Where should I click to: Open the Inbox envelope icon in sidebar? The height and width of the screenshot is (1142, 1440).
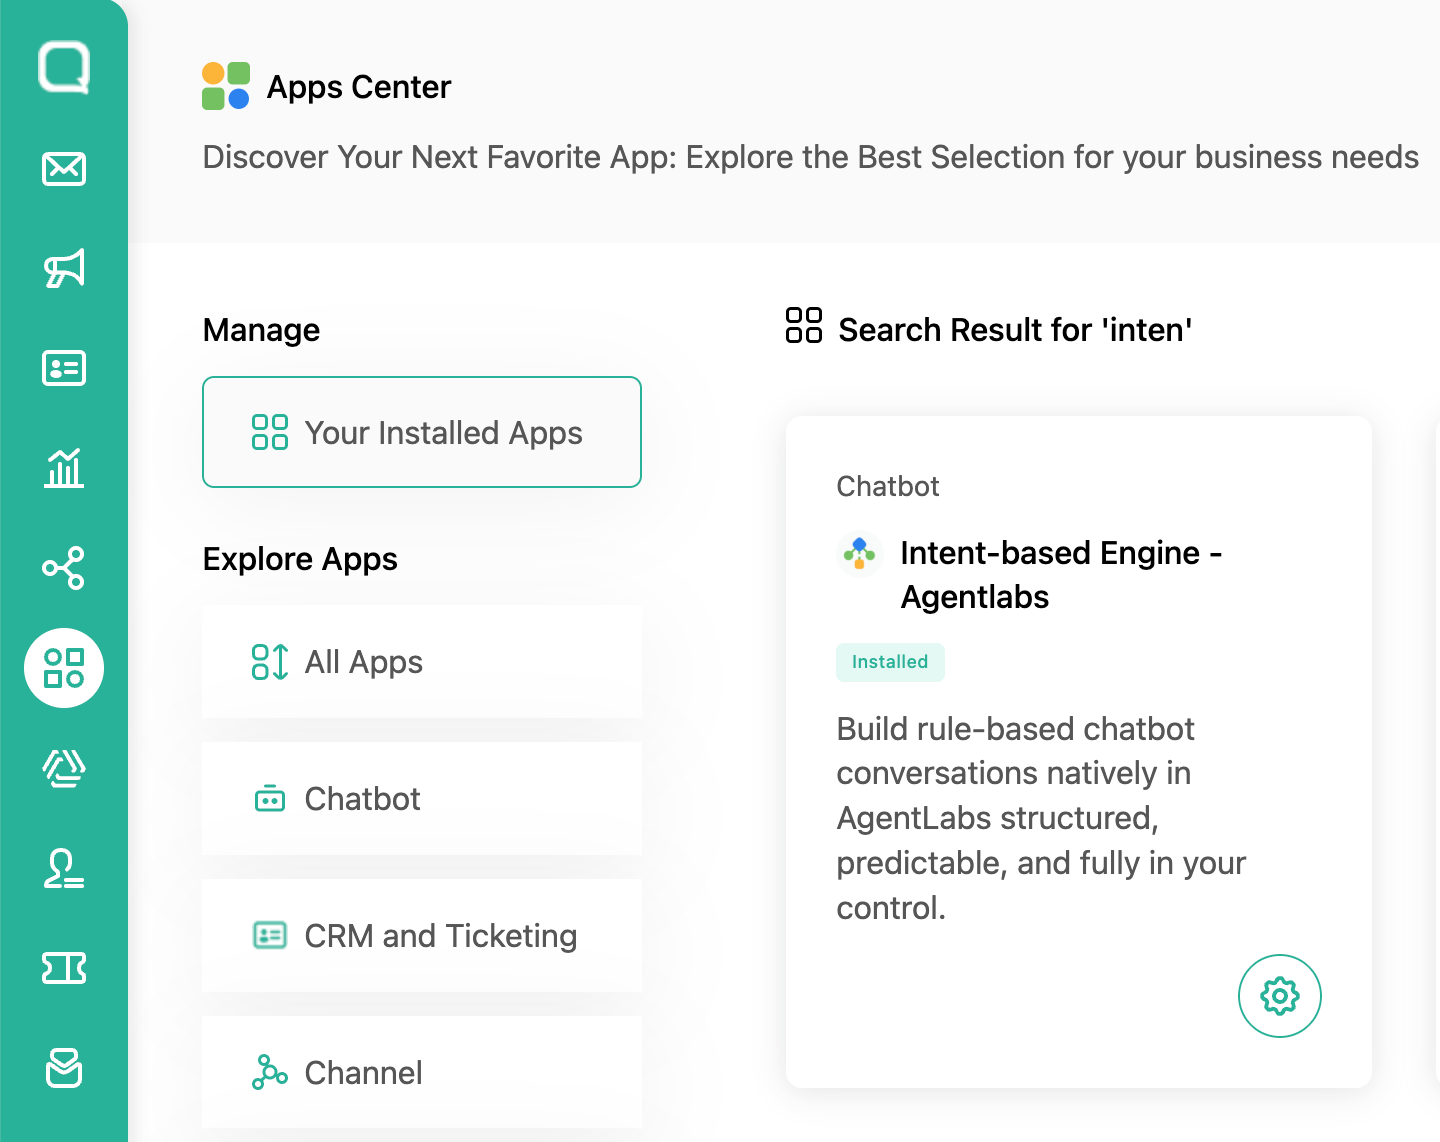[64, 168]
